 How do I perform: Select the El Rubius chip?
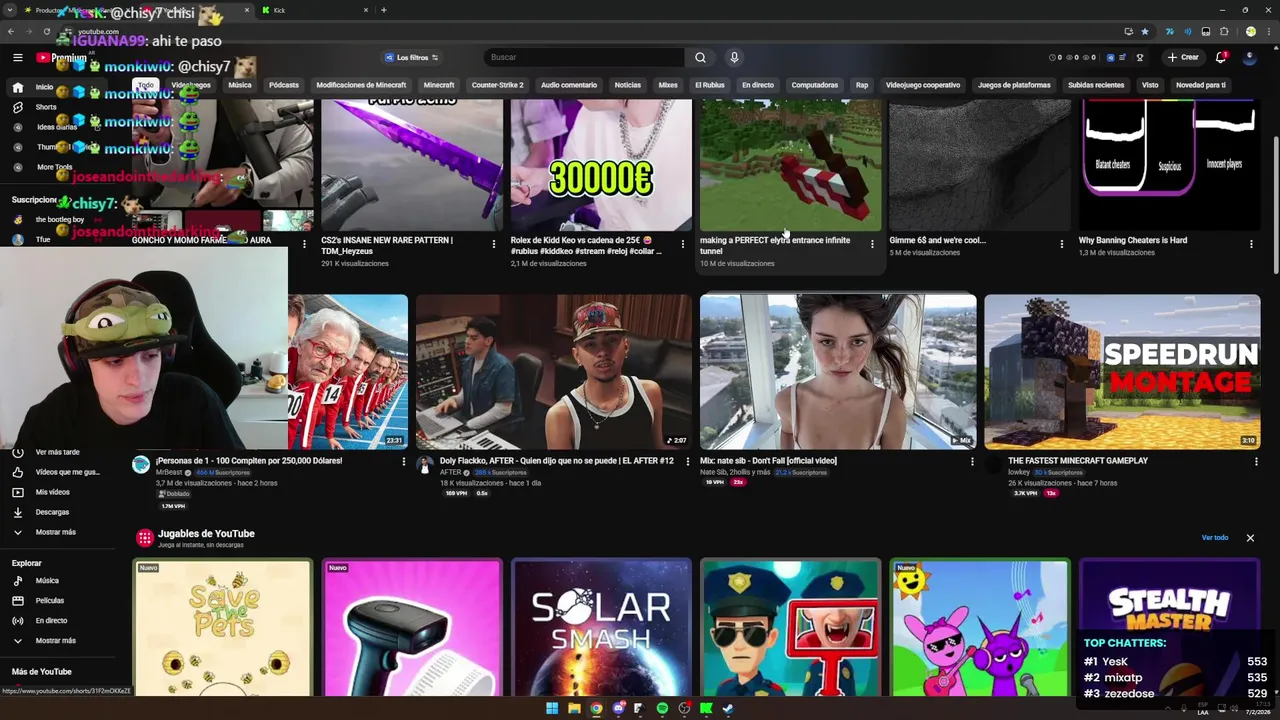point(710,85)
